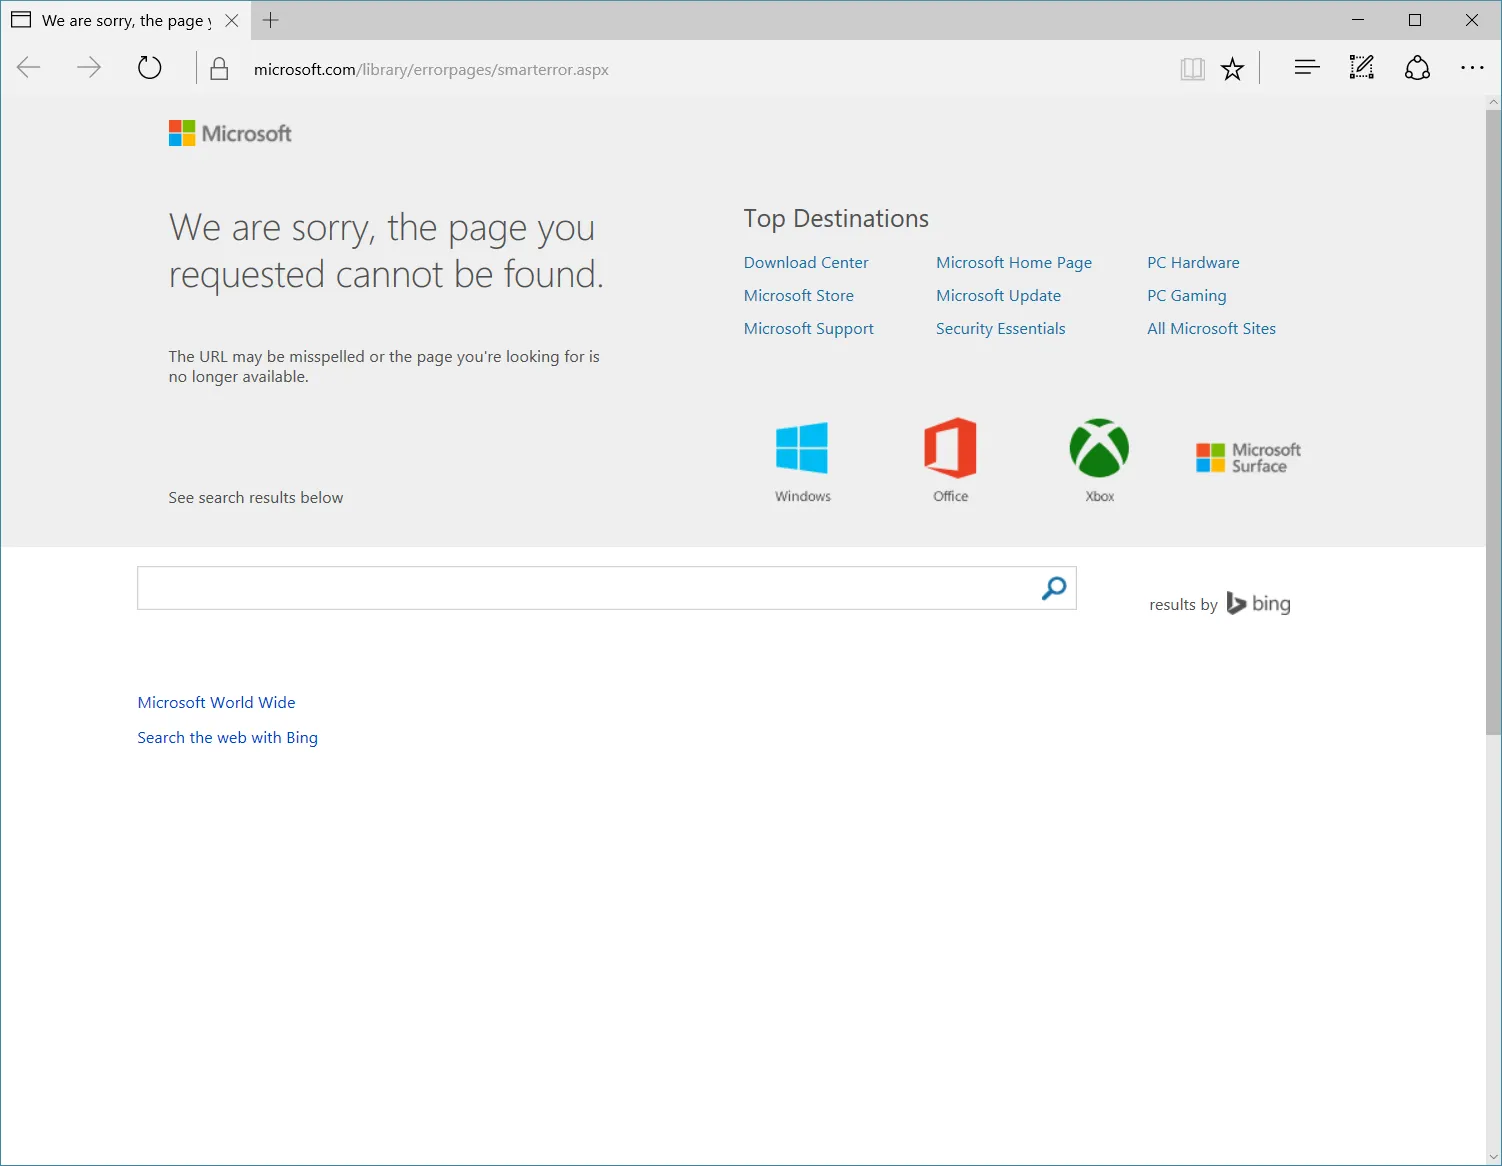Image resolution: width=1502 pixels, height=1166 pixels.
Task: Select the Office product icon
Action: coord(950,449)
